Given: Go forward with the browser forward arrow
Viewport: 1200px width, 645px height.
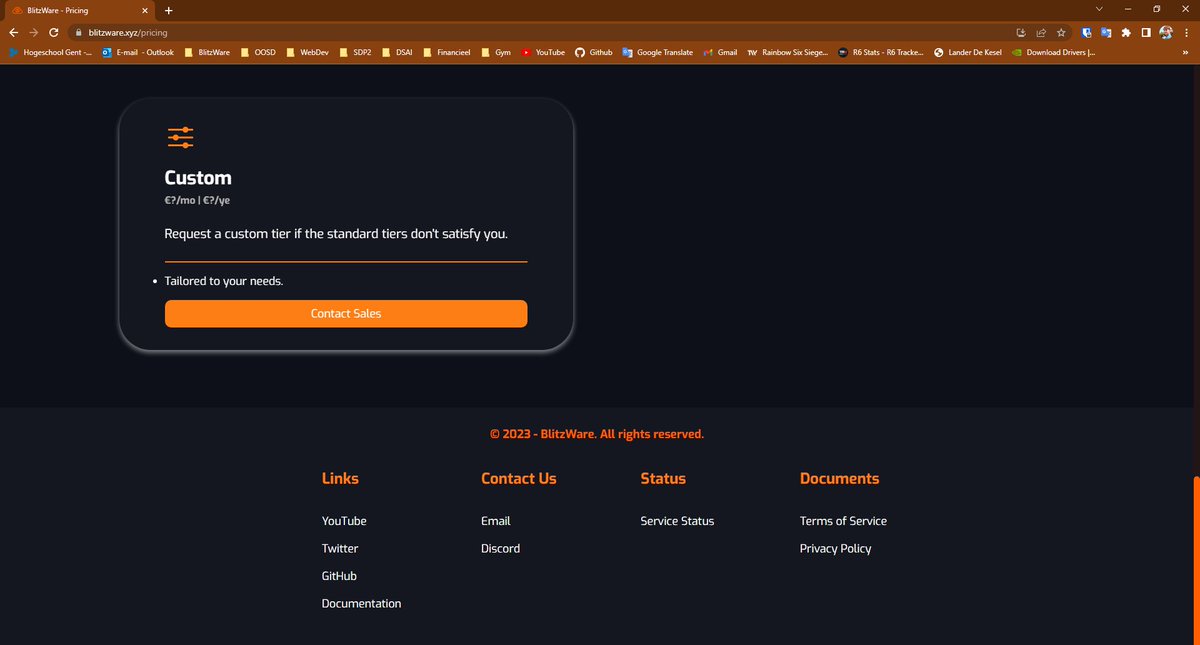Looking at the screenshot, I should point(33,32).
